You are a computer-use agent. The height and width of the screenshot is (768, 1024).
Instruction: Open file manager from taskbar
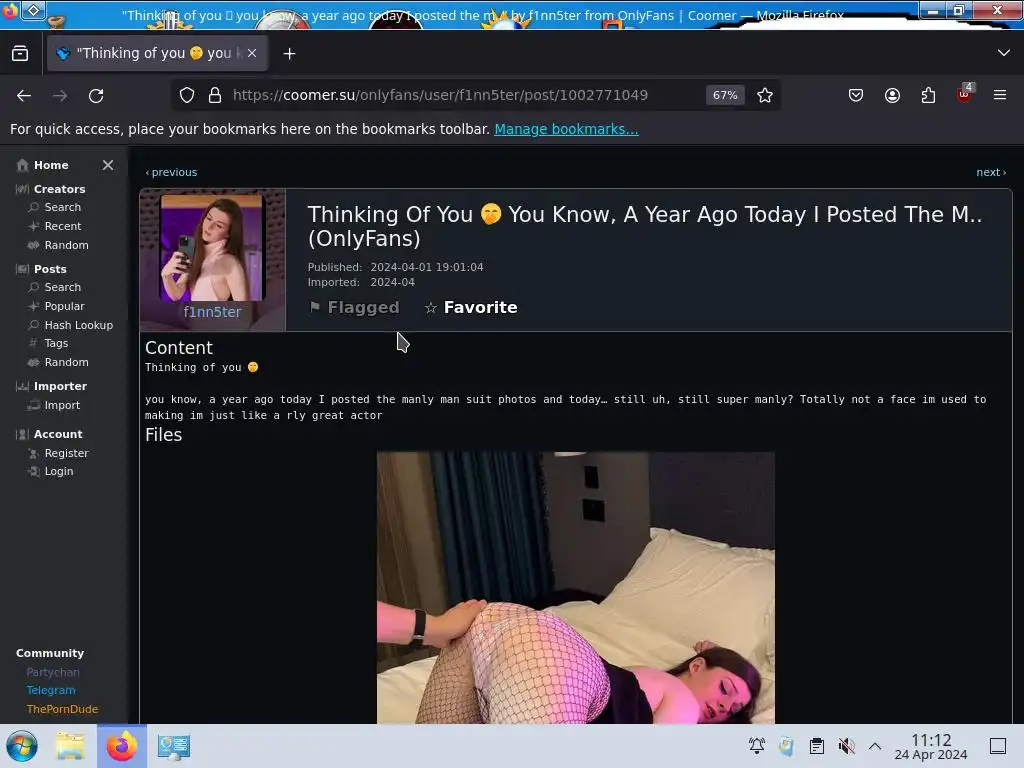[x=70, y=746]
